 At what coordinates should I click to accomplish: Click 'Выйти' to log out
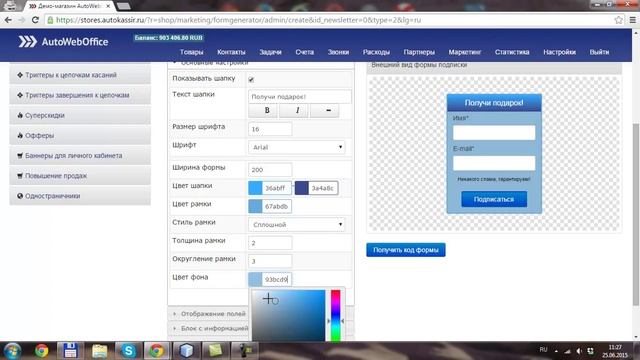point(599,52)
